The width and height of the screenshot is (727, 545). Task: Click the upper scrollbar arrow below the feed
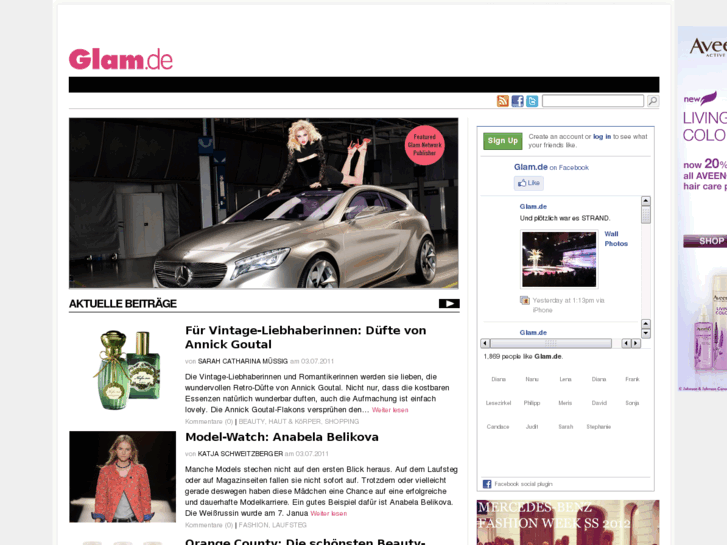(x=646, y=324)
